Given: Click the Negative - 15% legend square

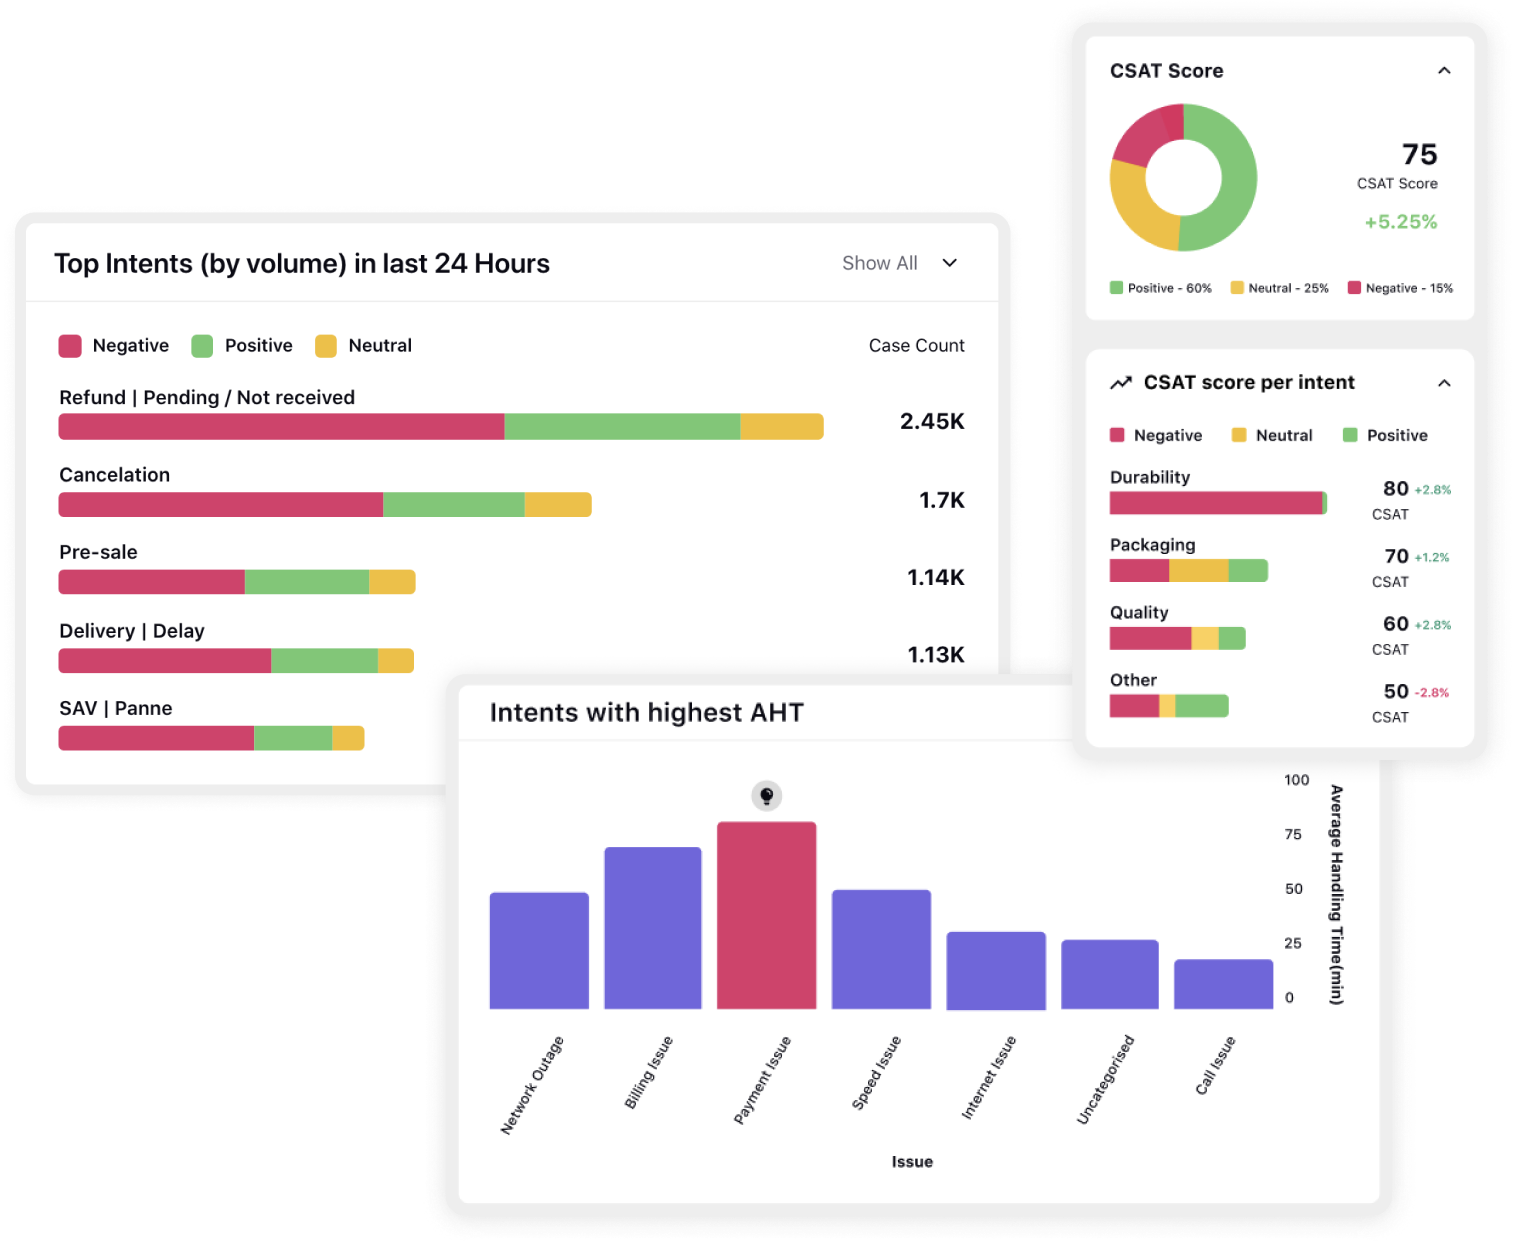Looking at the screenshot, I should tap(1354, 288).
